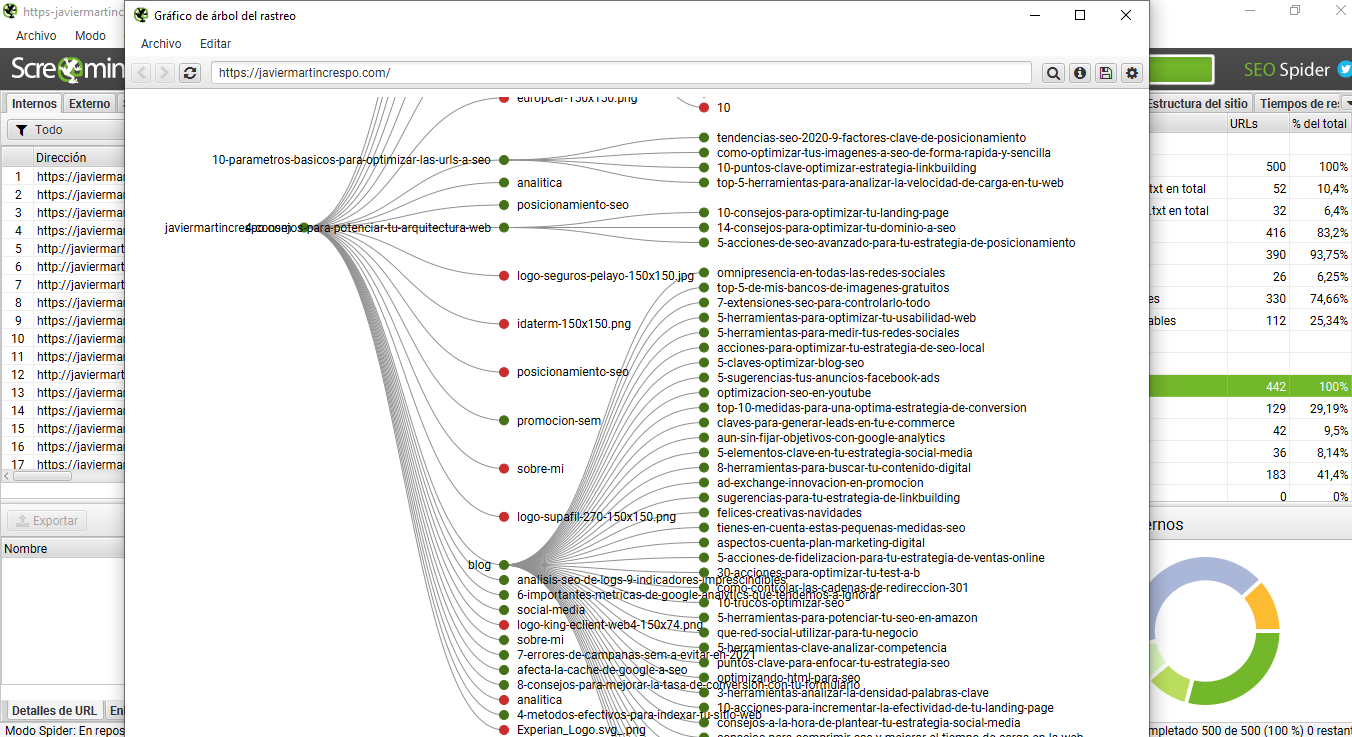Click the 10-consejos-para-optimizar-tu-landing-page node

pos(704,213)
